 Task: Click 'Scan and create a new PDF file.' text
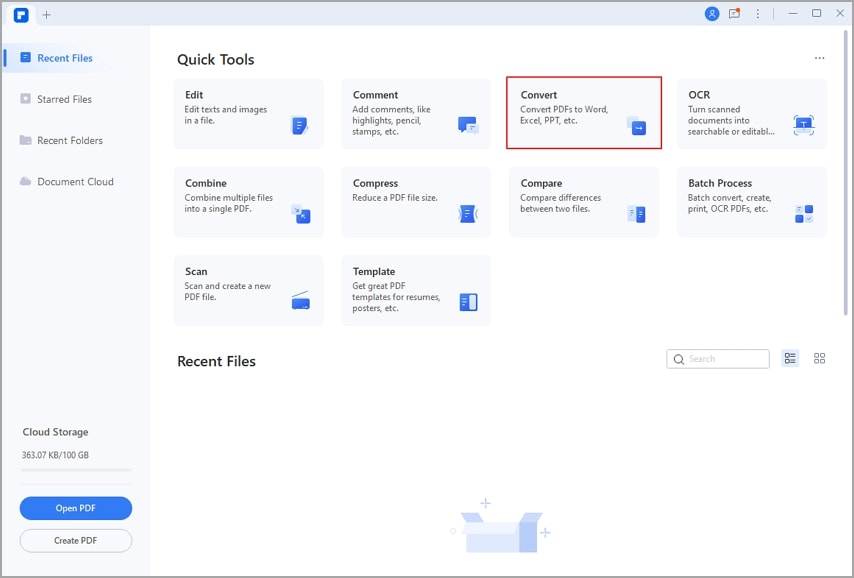click(x=227, y=291)
